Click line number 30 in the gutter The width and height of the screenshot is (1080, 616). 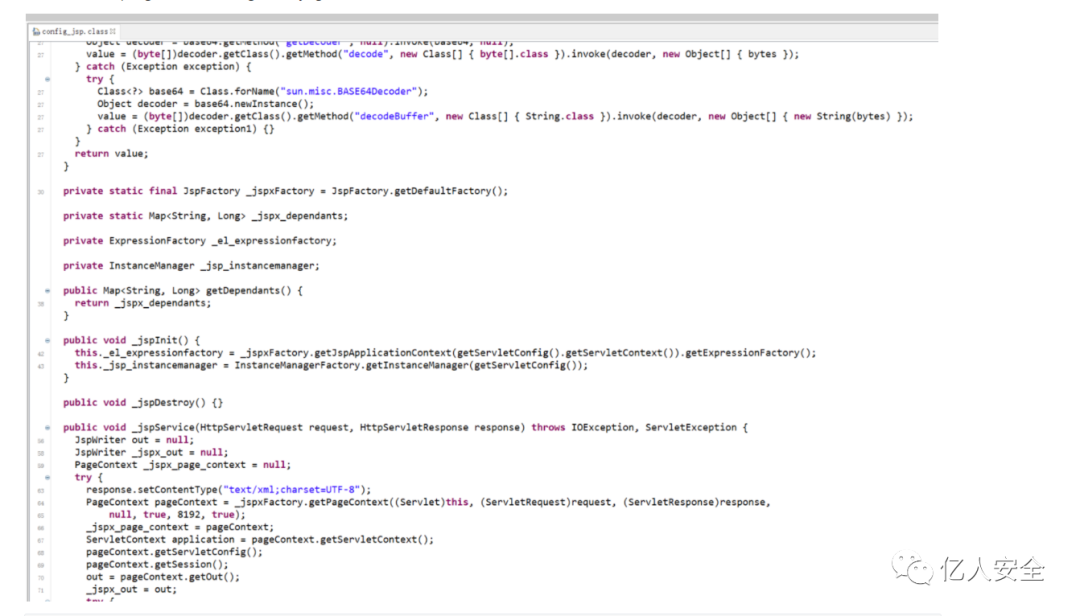click(41, 192)
